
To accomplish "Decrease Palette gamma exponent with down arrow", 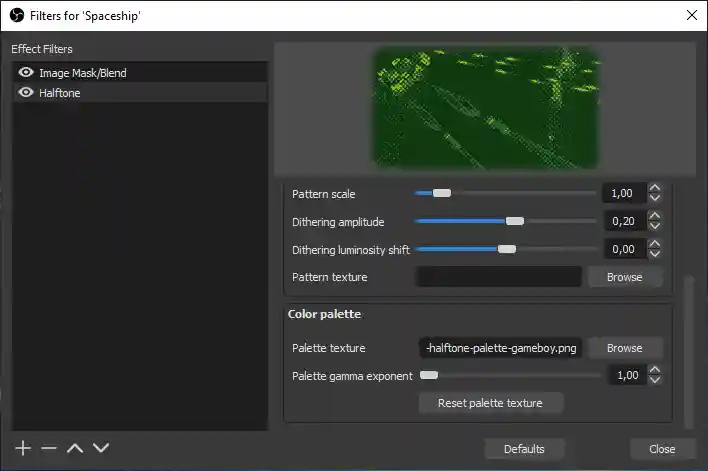I will [655, 380].
